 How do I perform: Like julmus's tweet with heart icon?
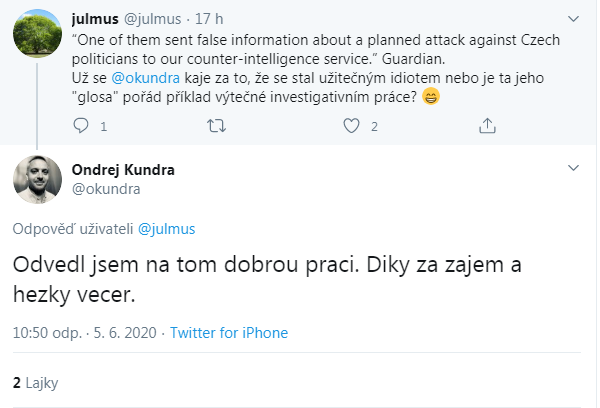click(351, 126)
